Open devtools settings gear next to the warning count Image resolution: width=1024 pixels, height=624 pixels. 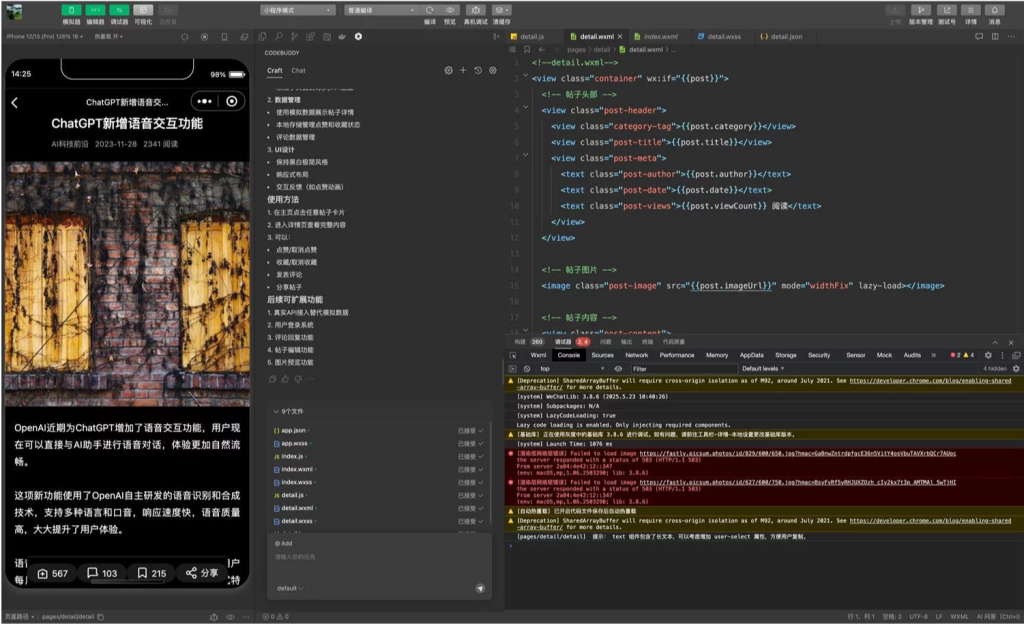point(988,355)
